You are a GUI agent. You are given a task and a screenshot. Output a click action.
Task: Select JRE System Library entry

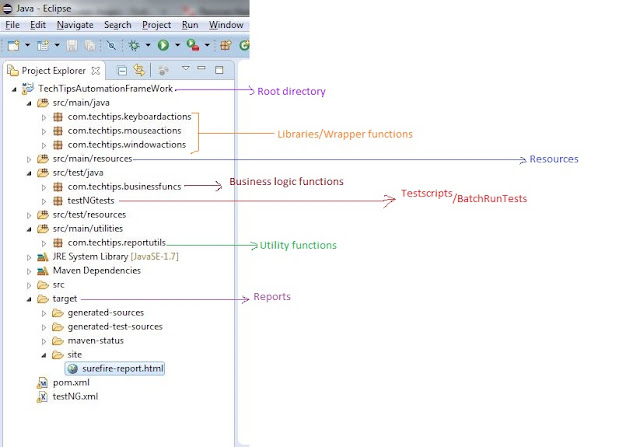(116, 256)
